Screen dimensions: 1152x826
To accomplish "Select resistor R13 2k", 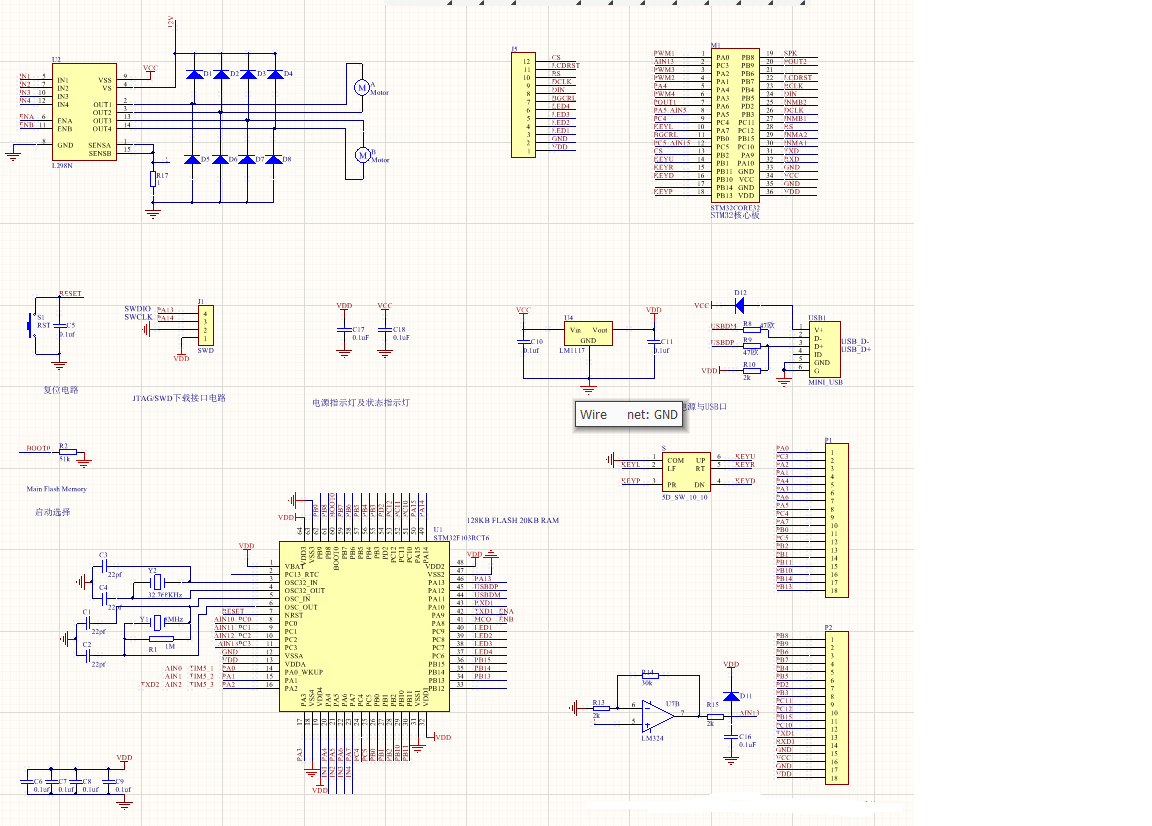I will [x=601, y=709].
